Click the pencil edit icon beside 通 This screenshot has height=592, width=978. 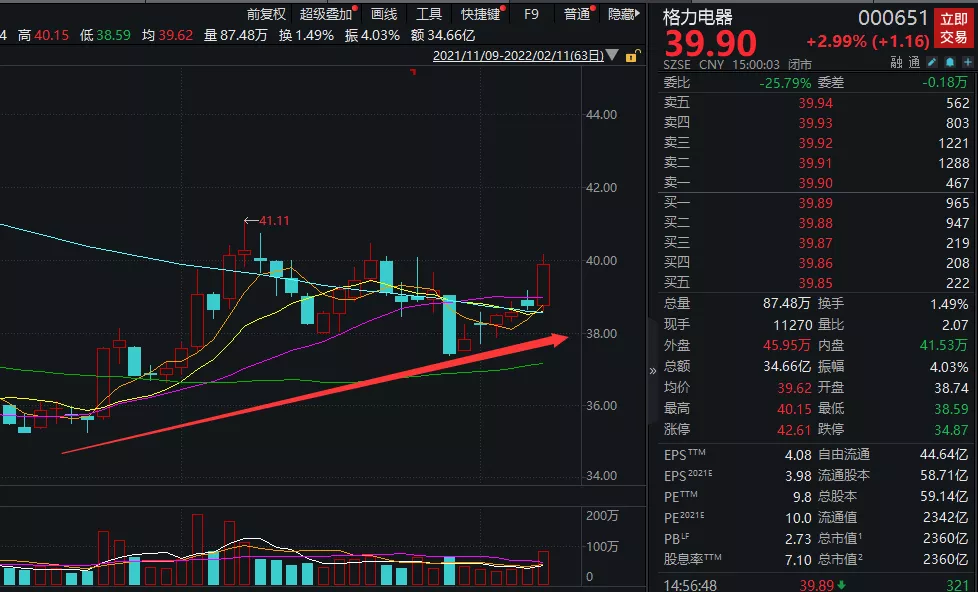(932, 62)
